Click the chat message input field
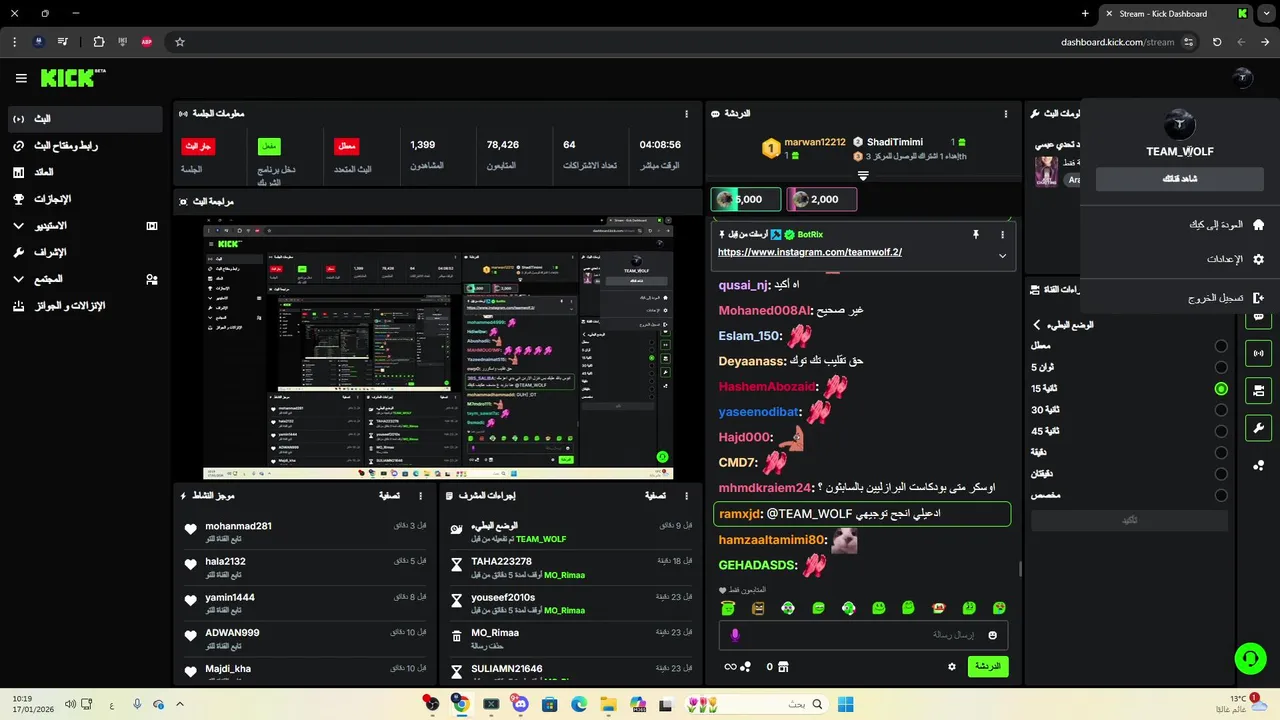Image resolution: width=1280 pixels, height=720 pixels. pos(863,635)
